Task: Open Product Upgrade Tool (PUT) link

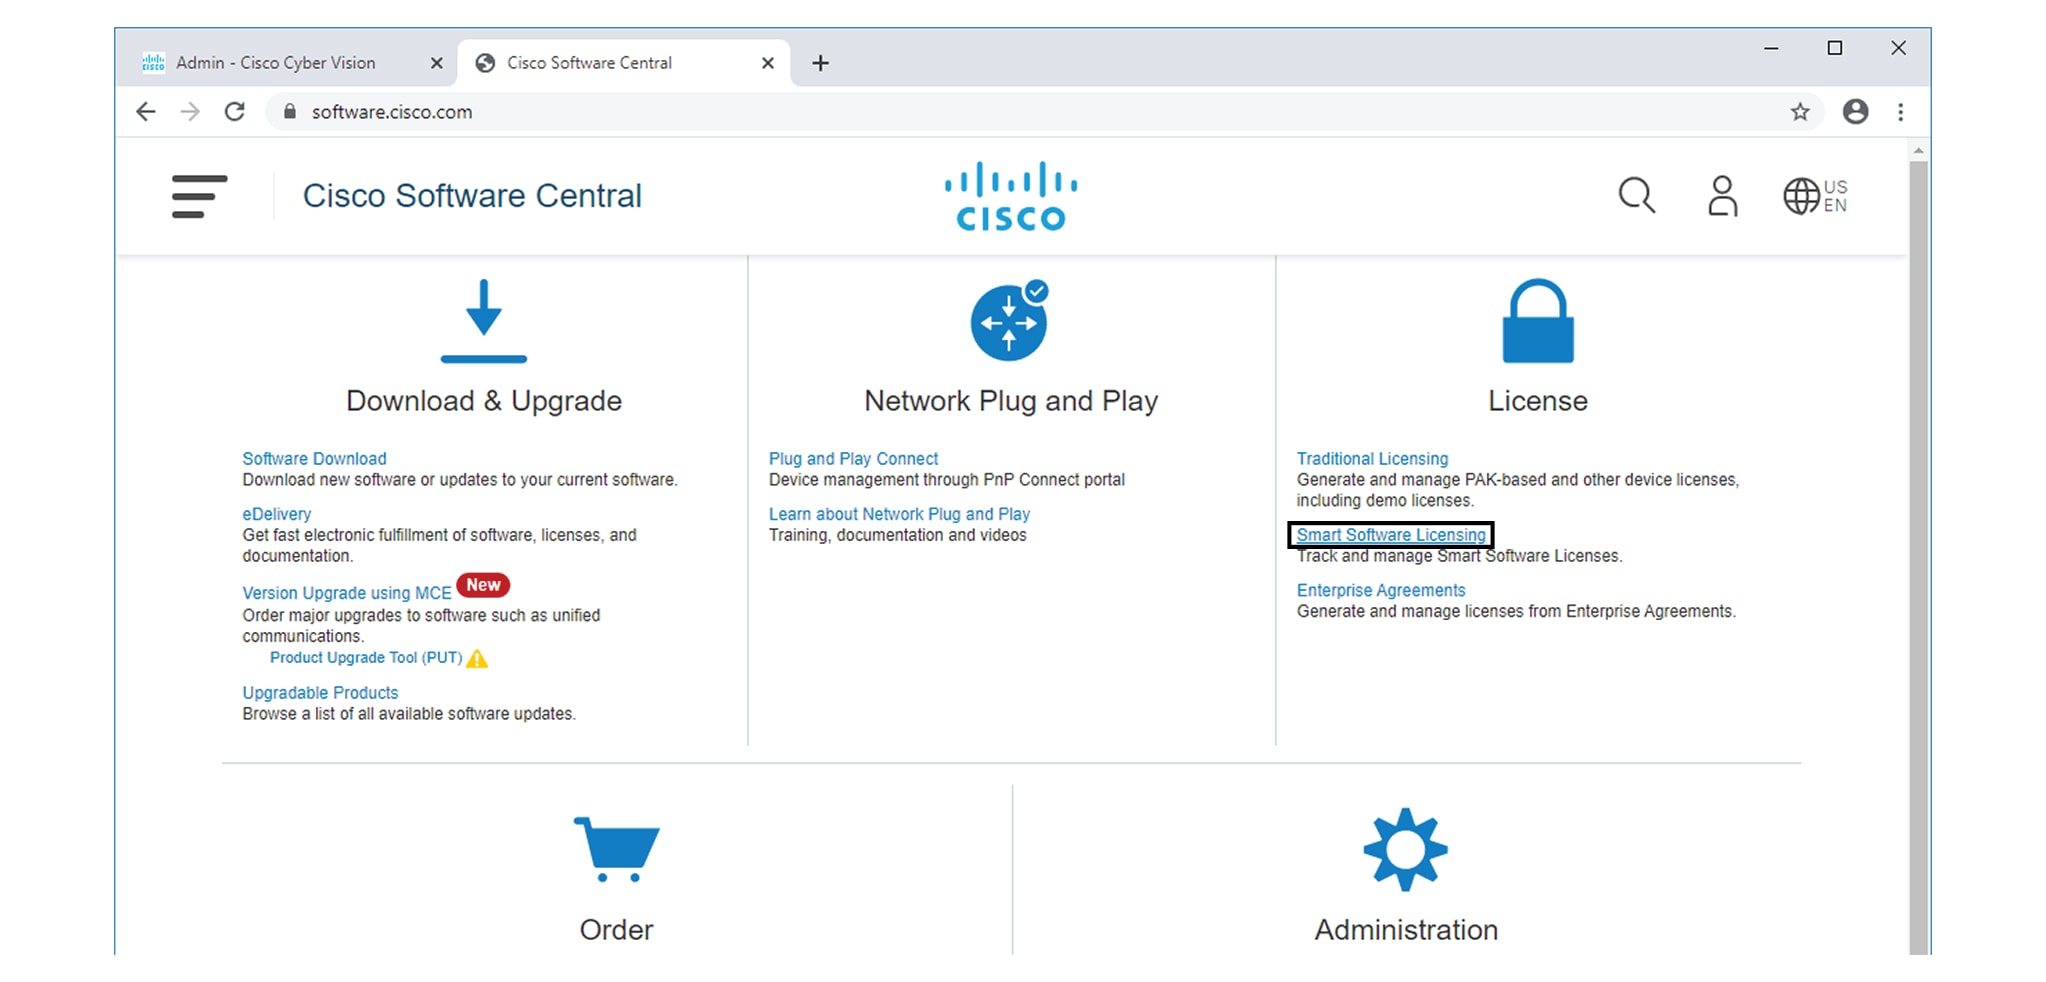Action: coord(366,658)
